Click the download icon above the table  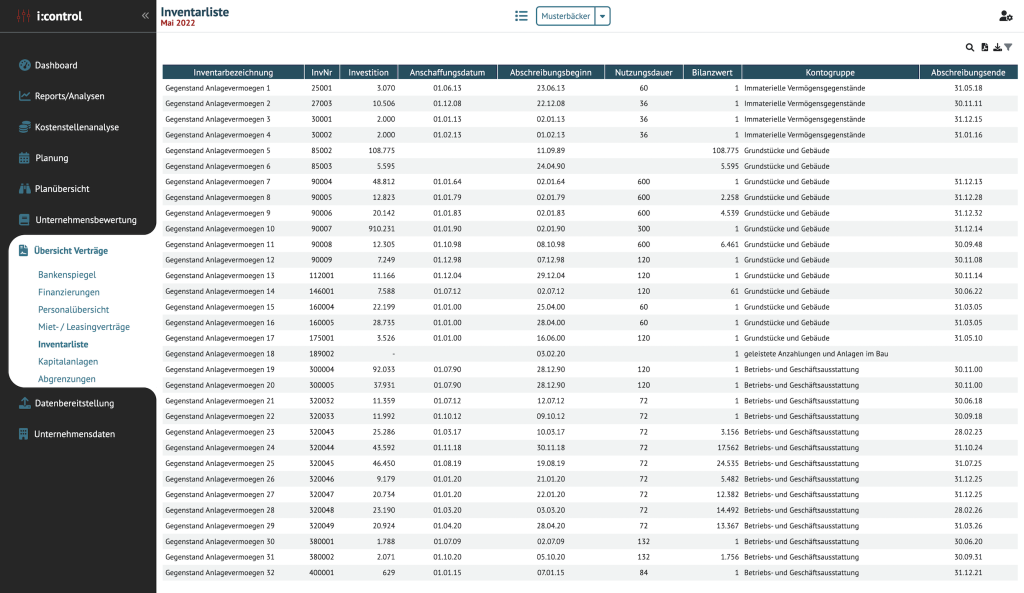tap(996, 47)
